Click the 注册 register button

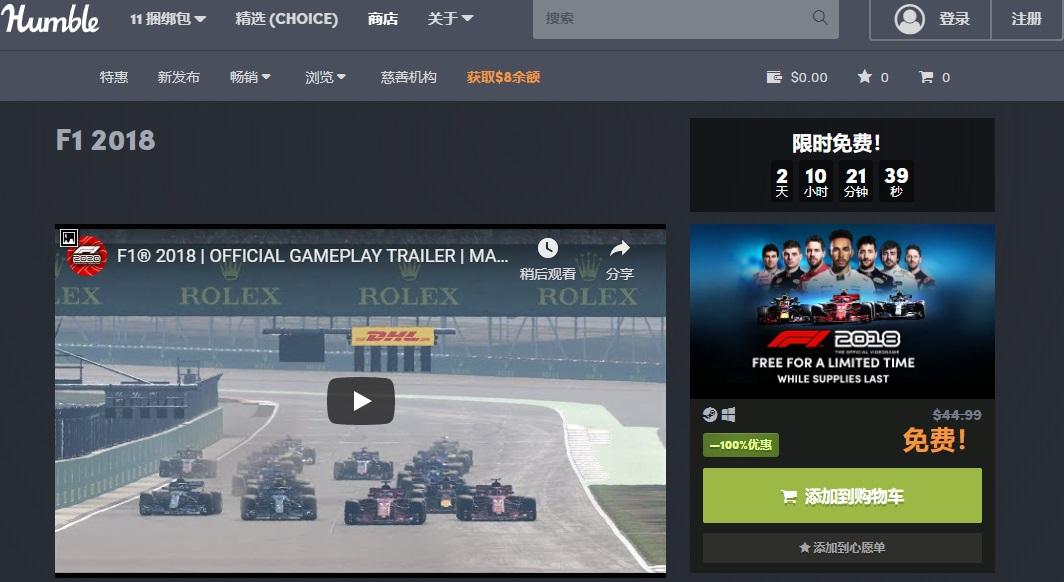[1026, 19]
